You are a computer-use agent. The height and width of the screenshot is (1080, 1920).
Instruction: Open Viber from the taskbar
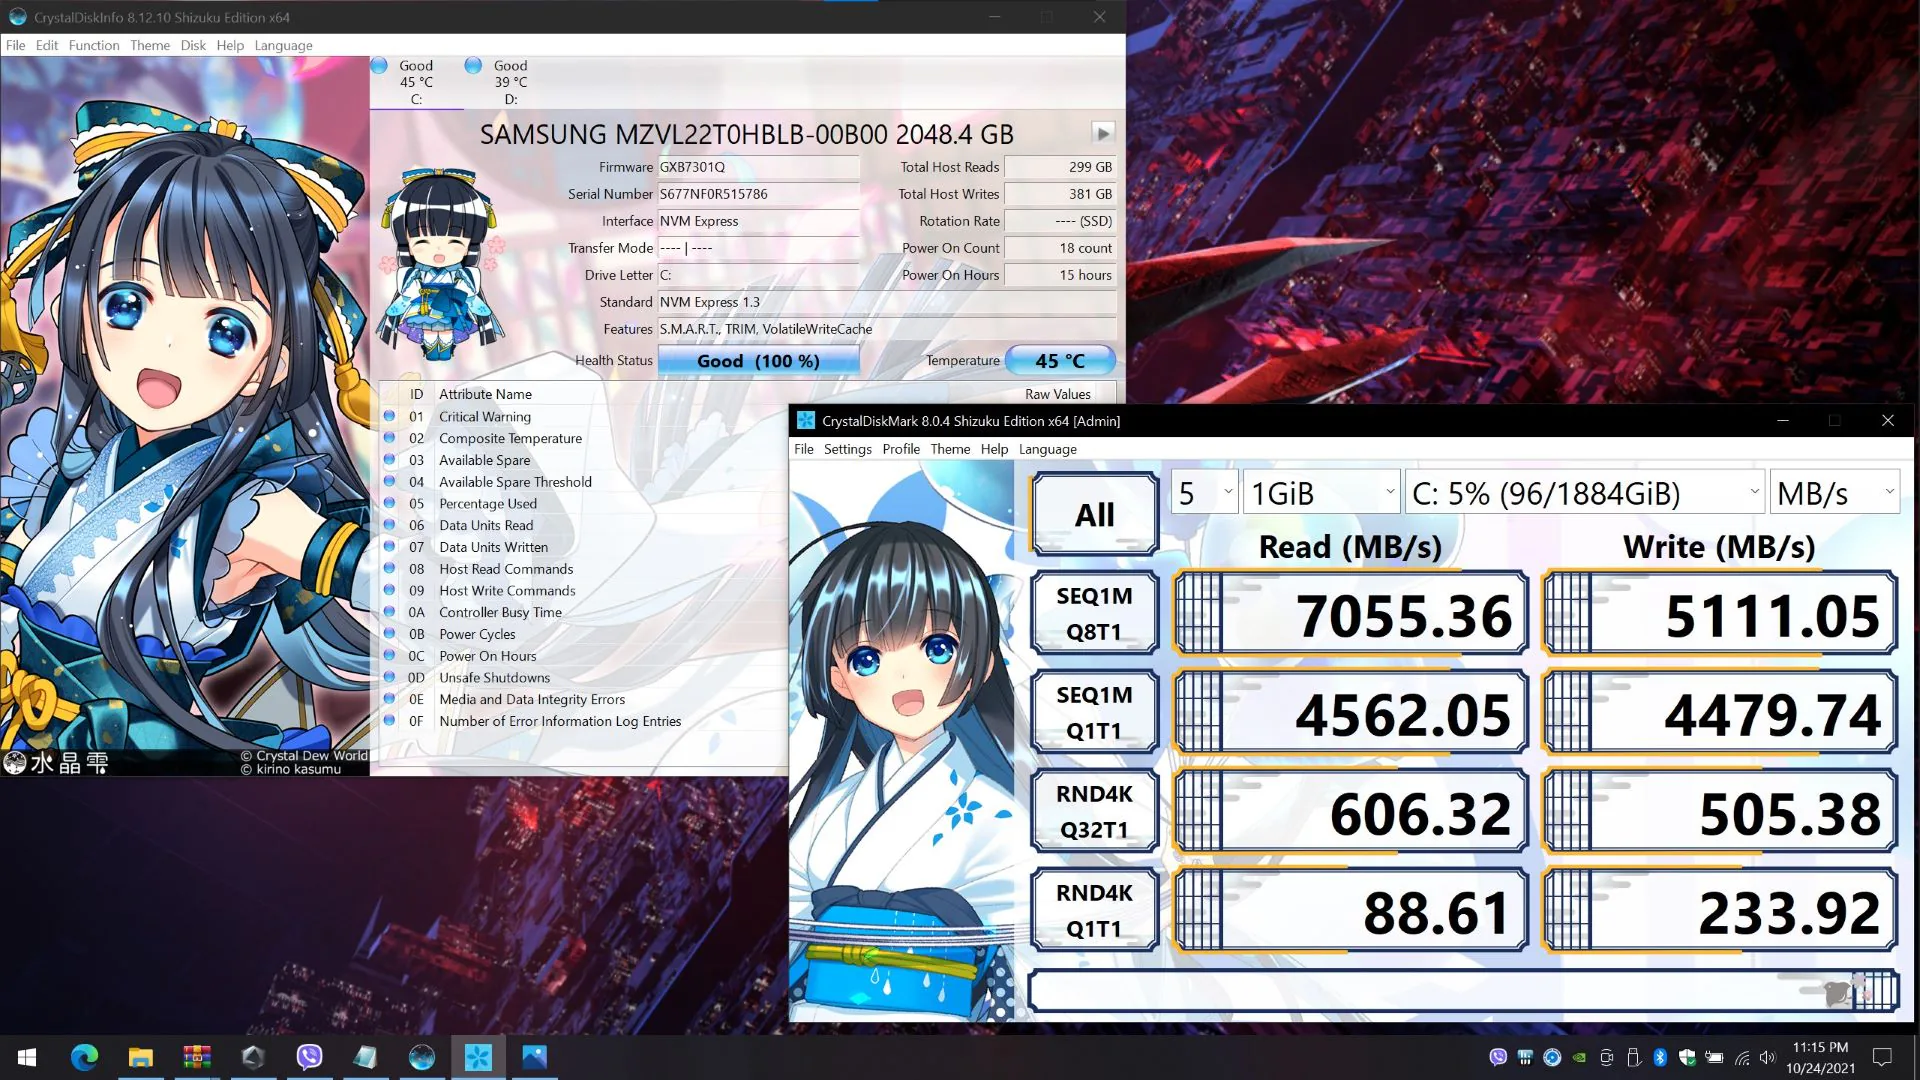[x=309, y=1057]
